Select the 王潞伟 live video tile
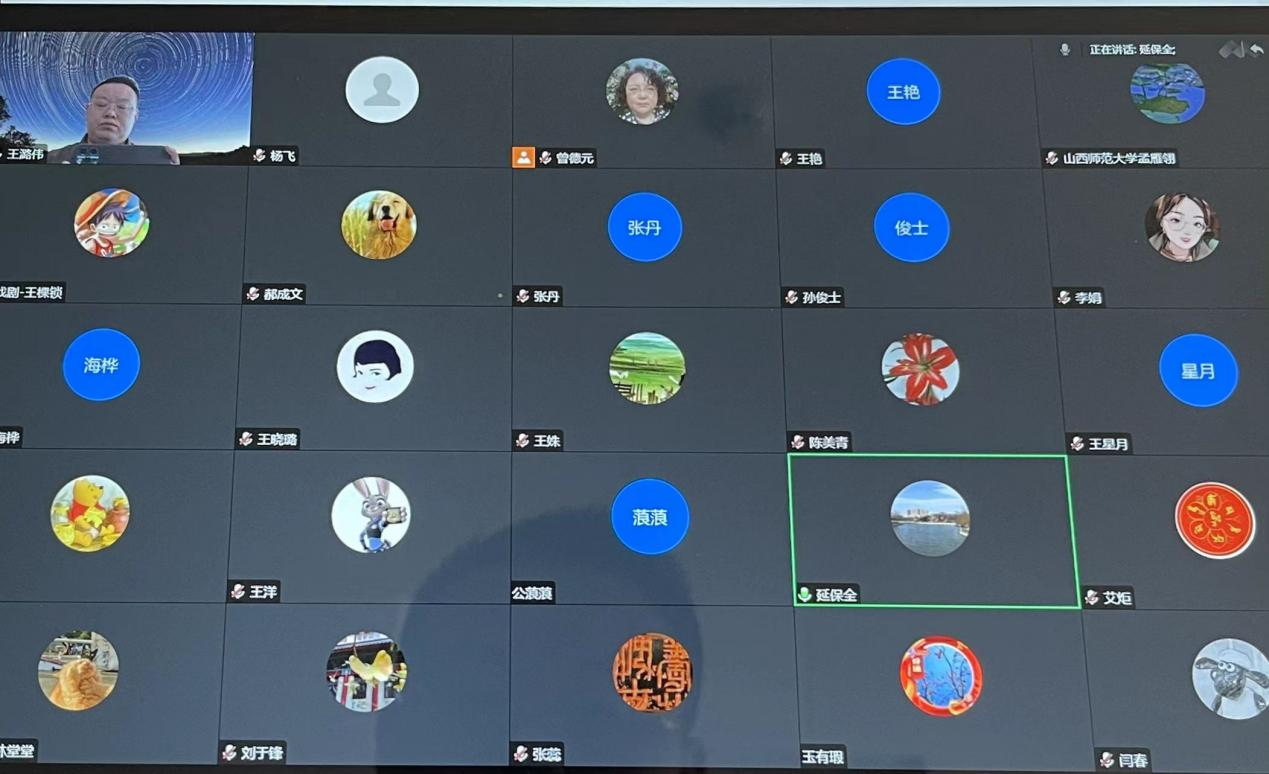1269x774 pixels. 127,98
